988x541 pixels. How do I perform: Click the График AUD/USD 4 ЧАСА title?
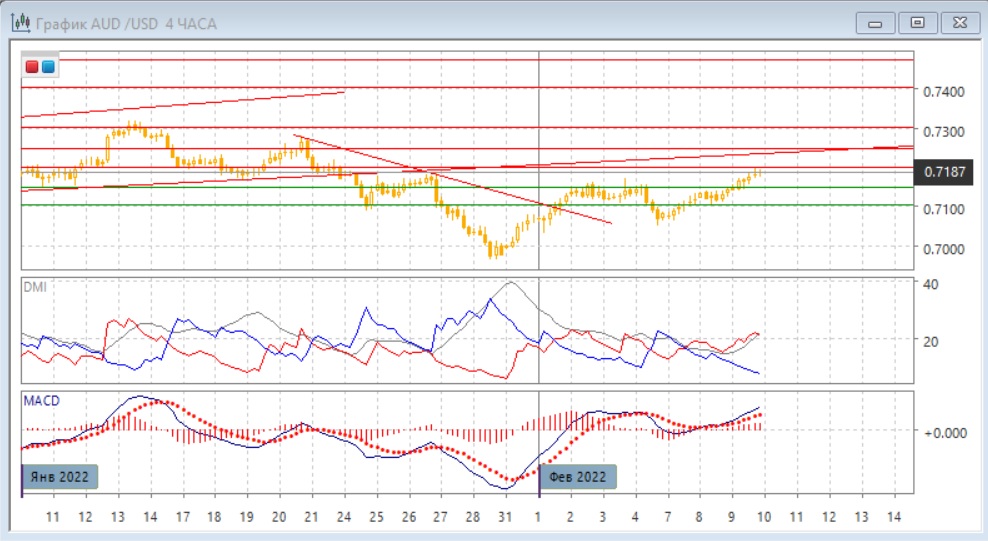pos(116,21)
